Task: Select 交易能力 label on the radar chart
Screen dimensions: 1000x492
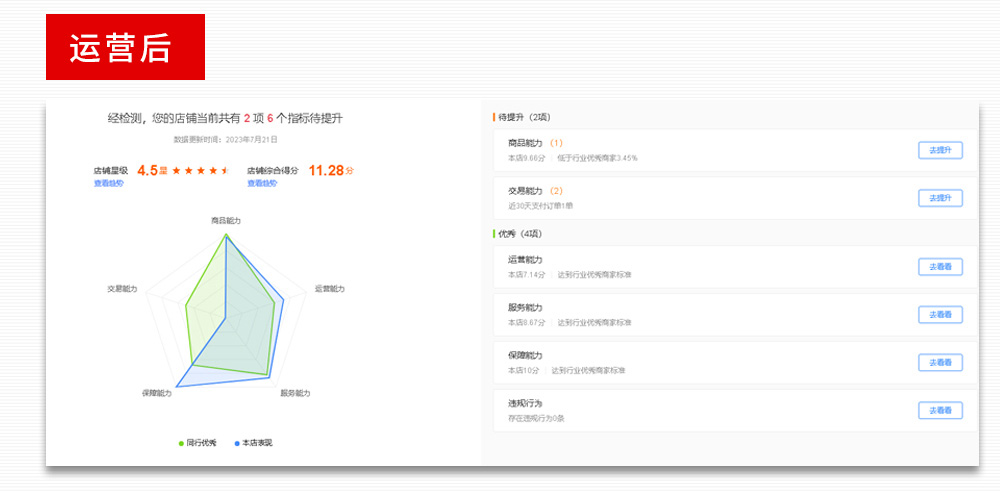Action: click(122, 289)
